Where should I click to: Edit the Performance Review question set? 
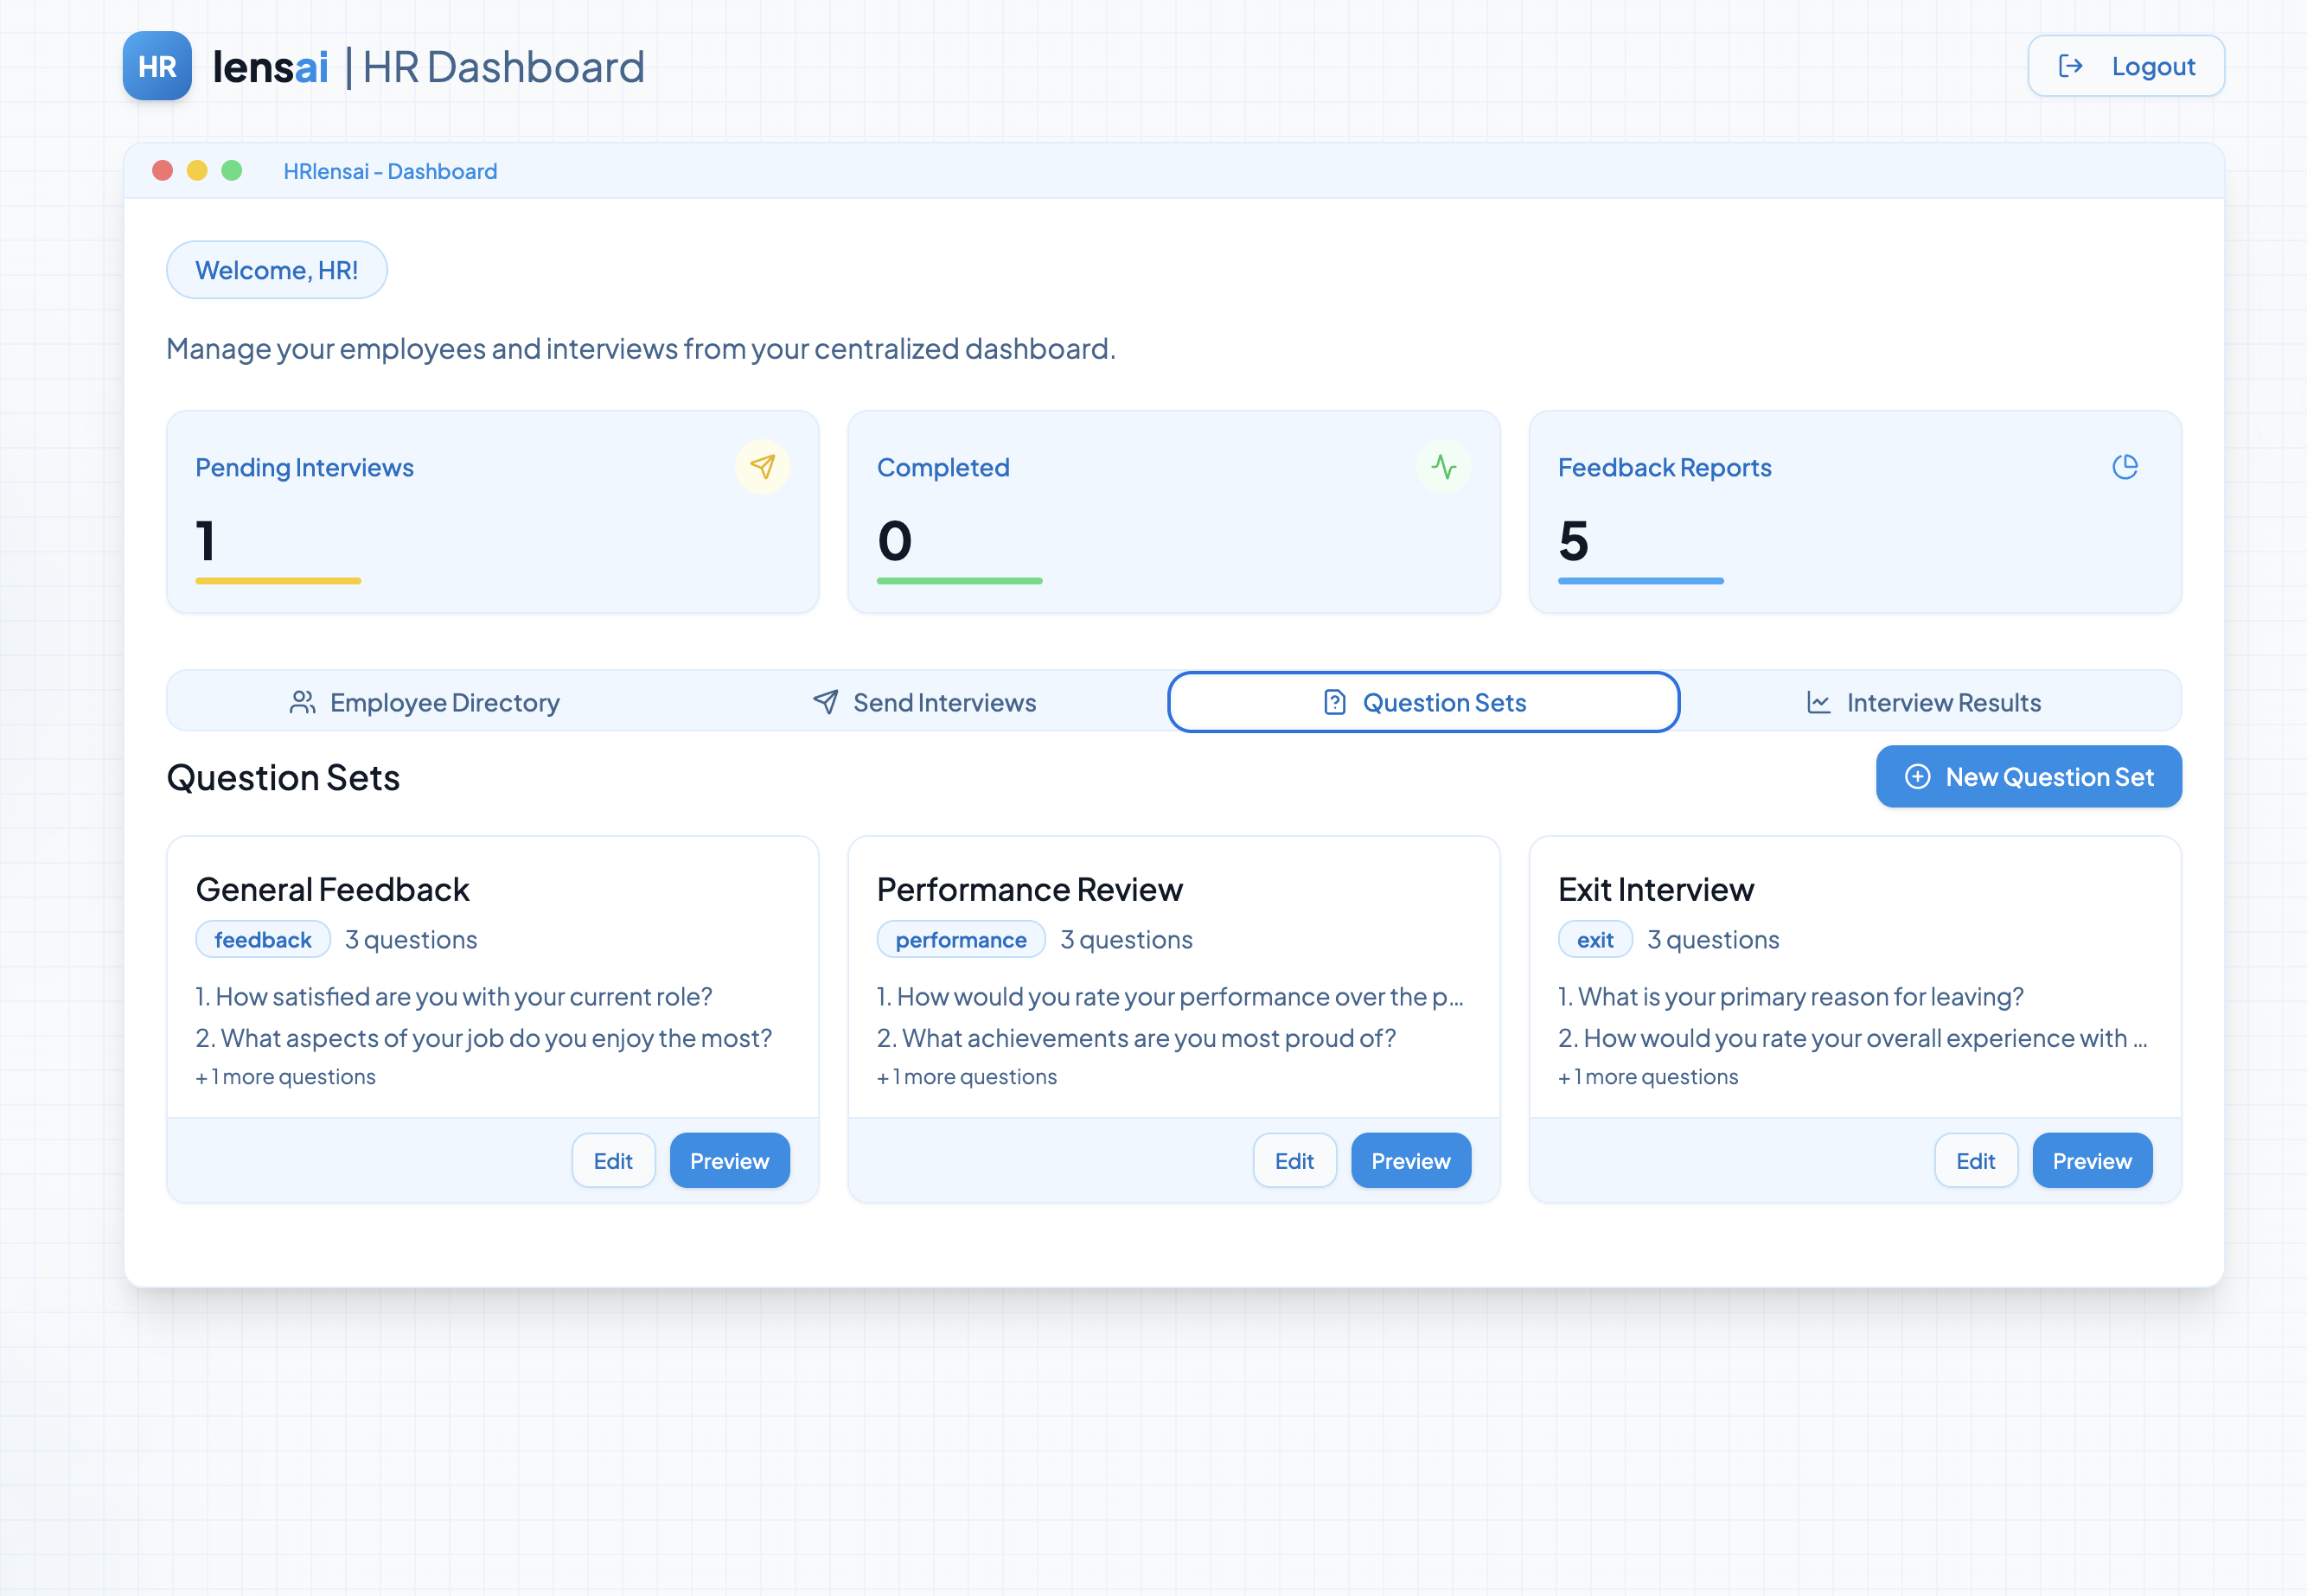(x=1294, y=1161)
